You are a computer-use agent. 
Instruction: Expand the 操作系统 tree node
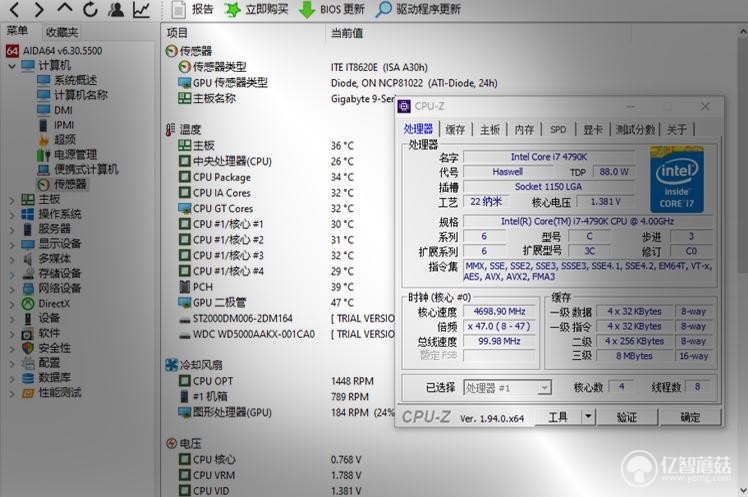pyautogui.click(x=12, y=215)
